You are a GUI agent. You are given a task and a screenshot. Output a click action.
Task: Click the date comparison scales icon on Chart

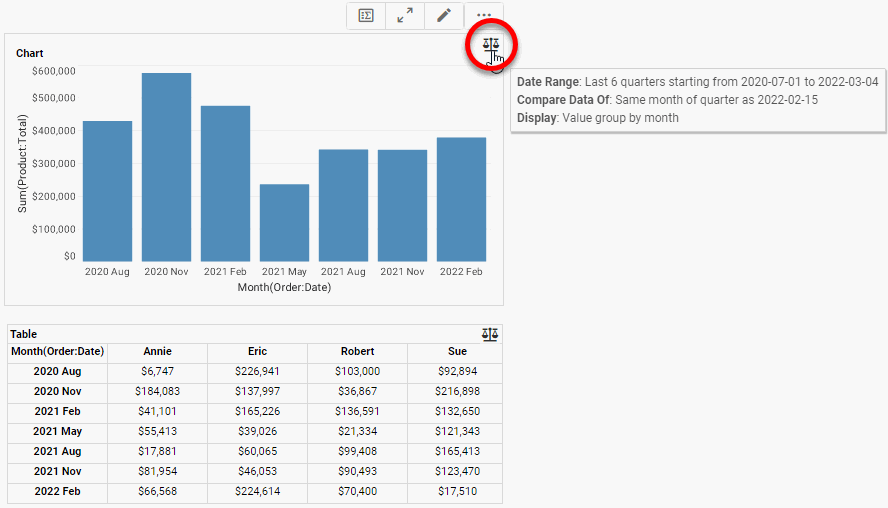click(x=490, y=45)
